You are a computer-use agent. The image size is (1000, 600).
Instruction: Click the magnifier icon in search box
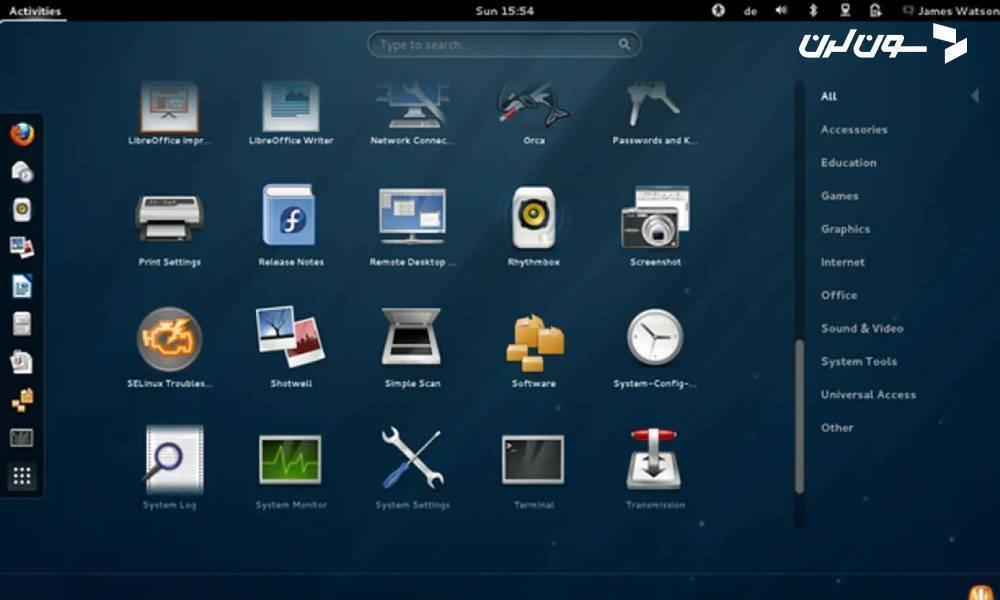pos(624,44)
